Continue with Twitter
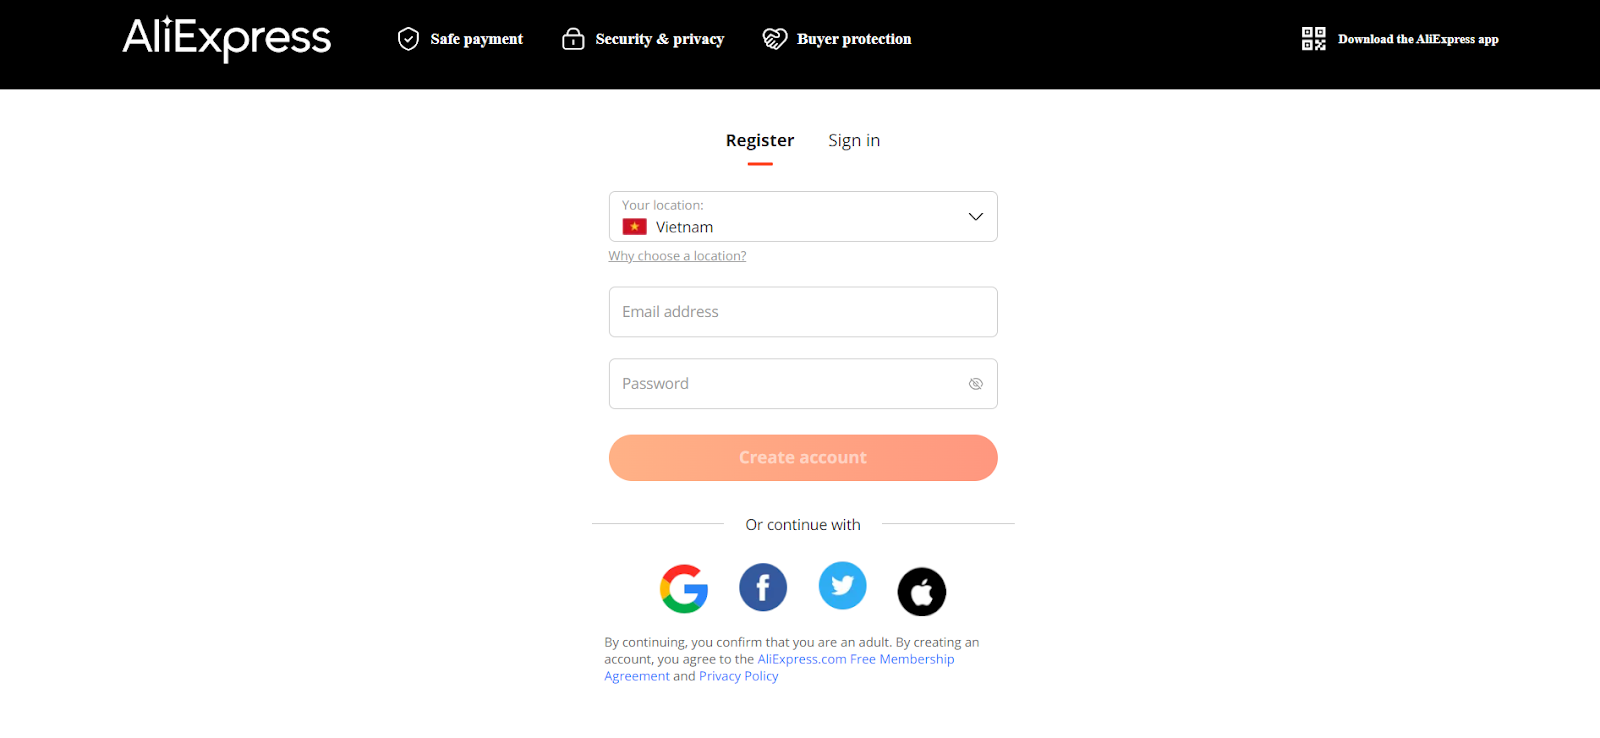 pyautogui.click(x=842, y=587)
